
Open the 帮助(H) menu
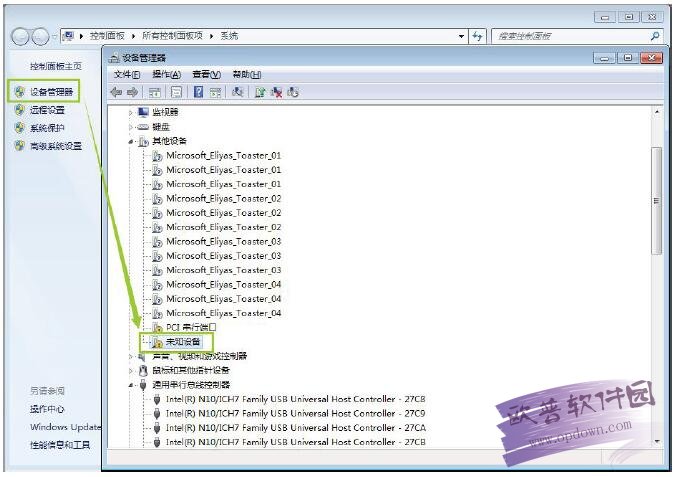[x=247, y=74]
